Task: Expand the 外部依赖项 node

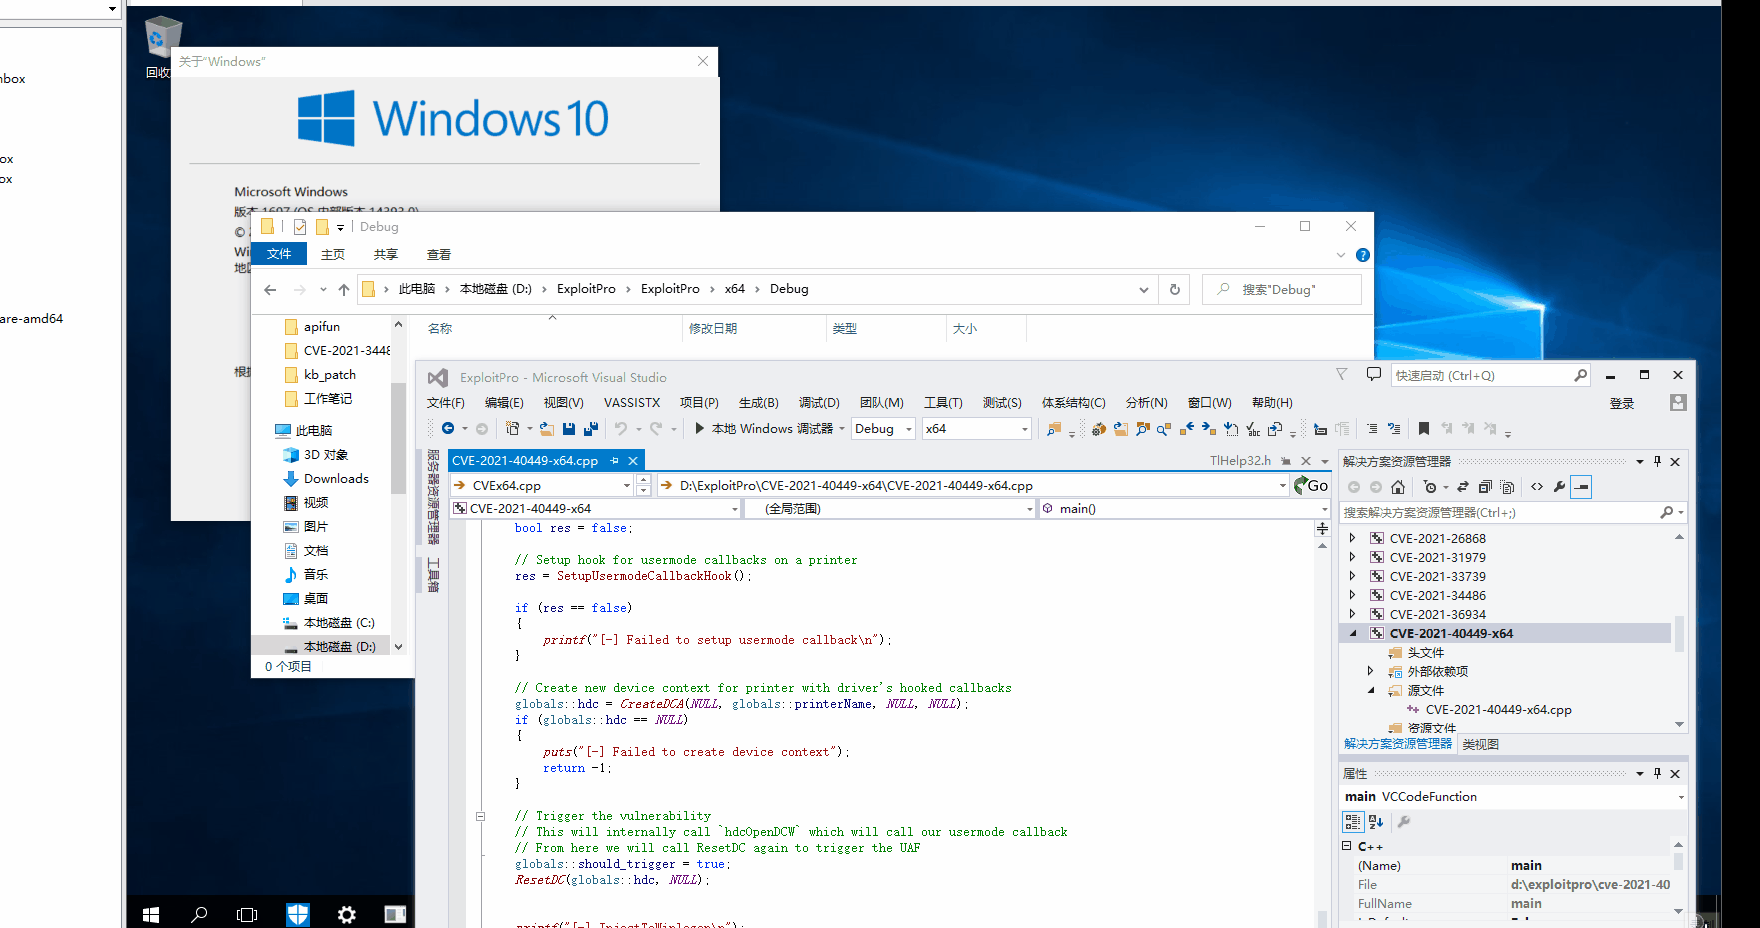Action: (x=1371, y=671)
